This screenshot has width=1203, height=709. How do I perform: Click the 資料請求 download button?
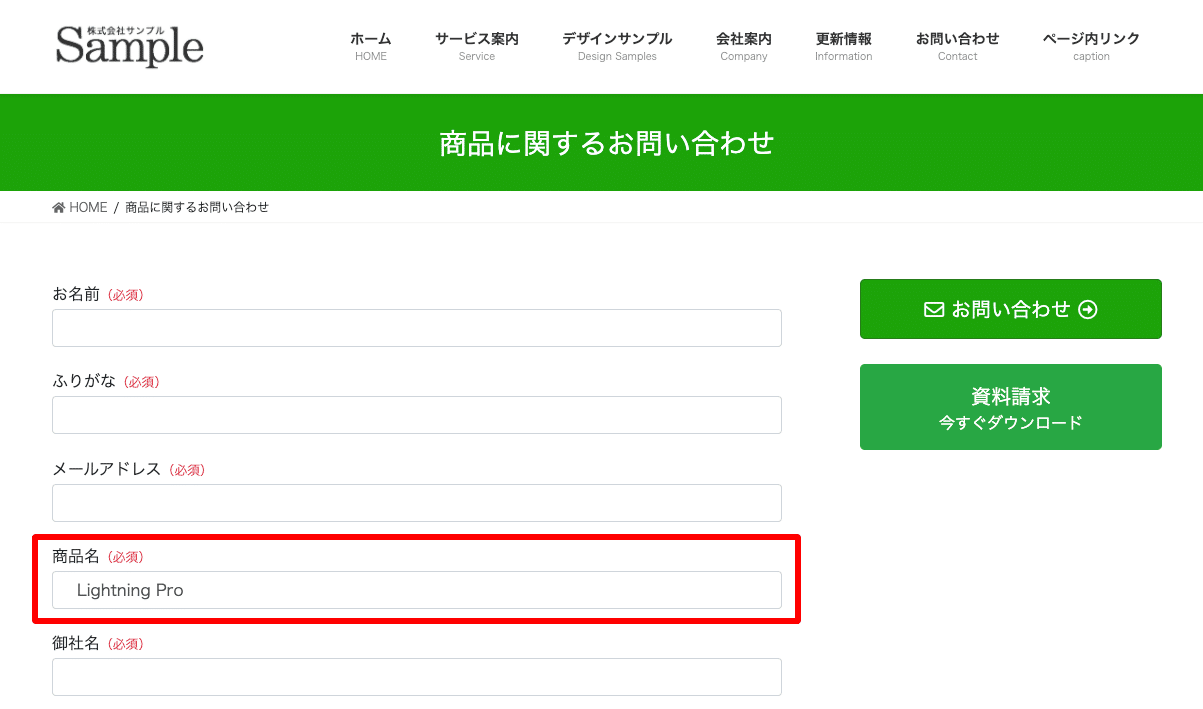pyautogui.click(x=1010, y=407)
